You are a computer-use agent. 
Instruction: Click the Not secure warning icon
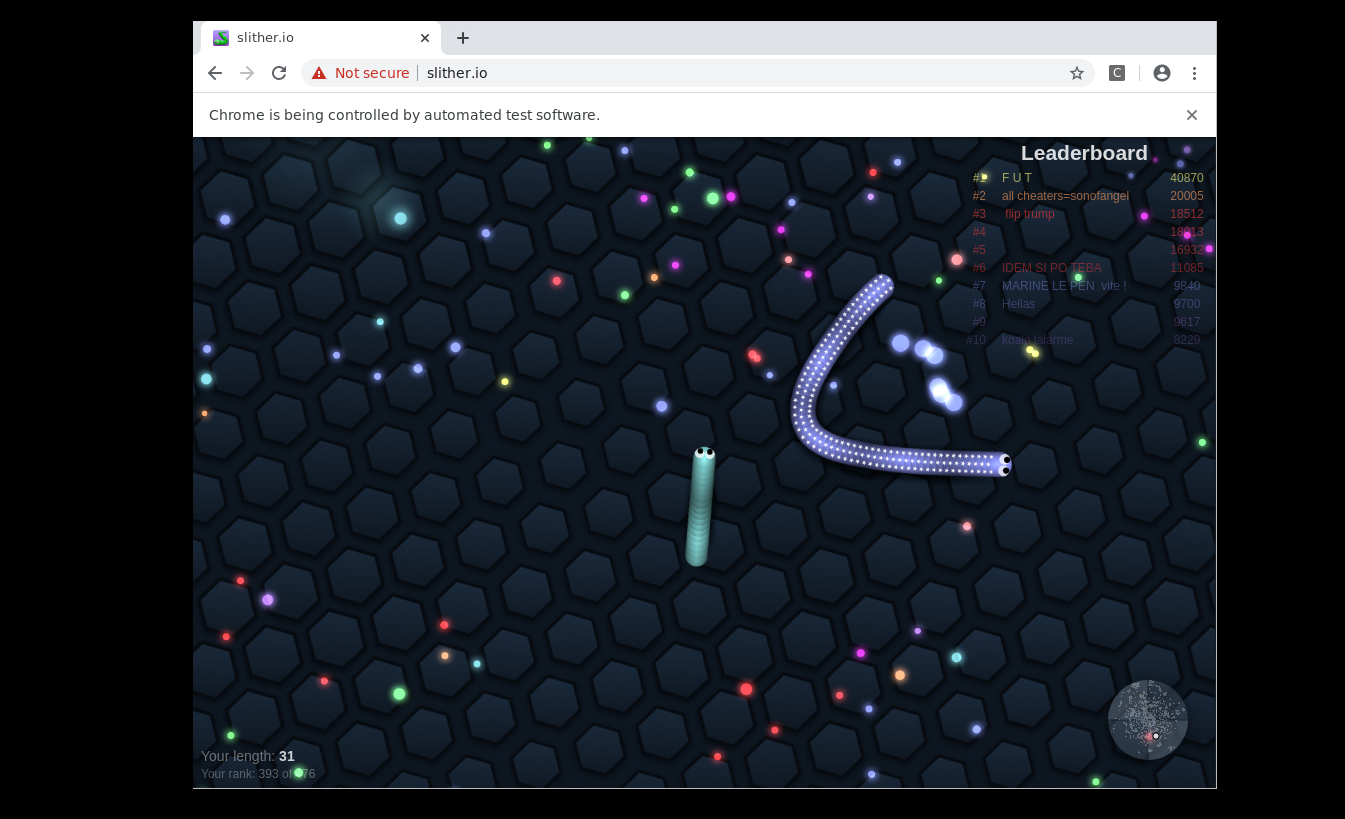[319, 73]
